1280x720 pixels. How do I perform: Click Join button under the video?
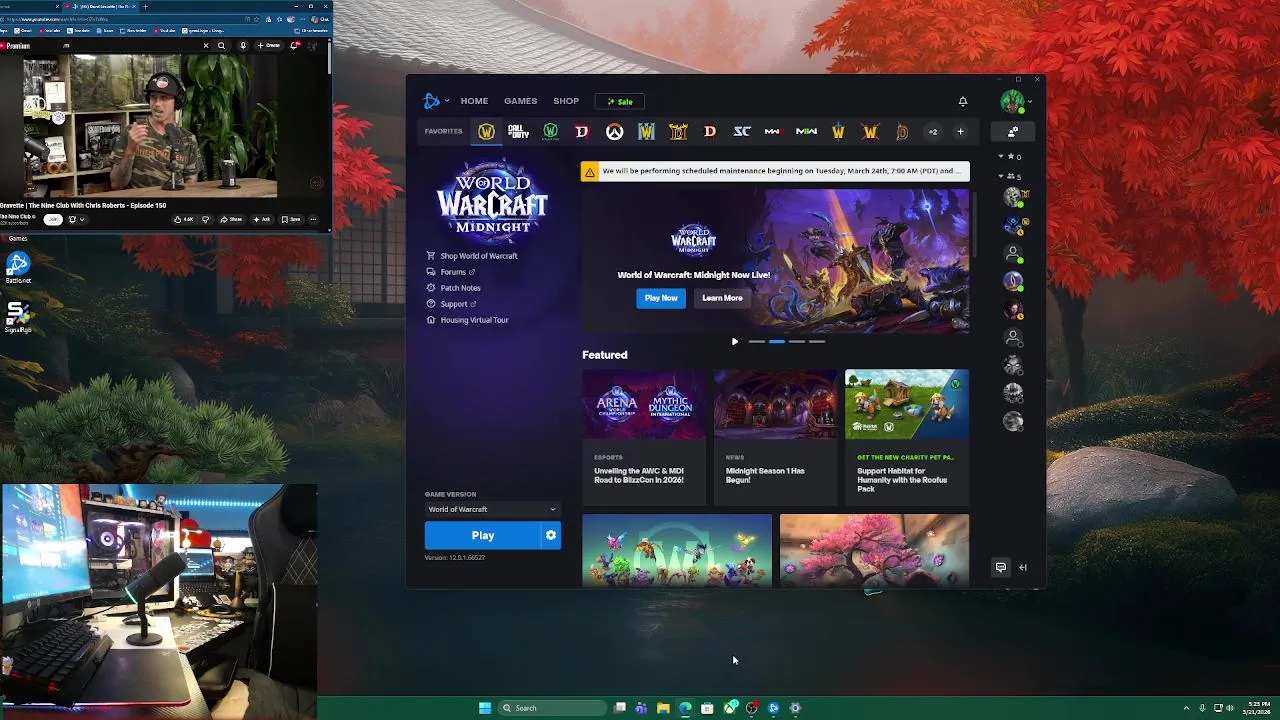tap(53, 219)
